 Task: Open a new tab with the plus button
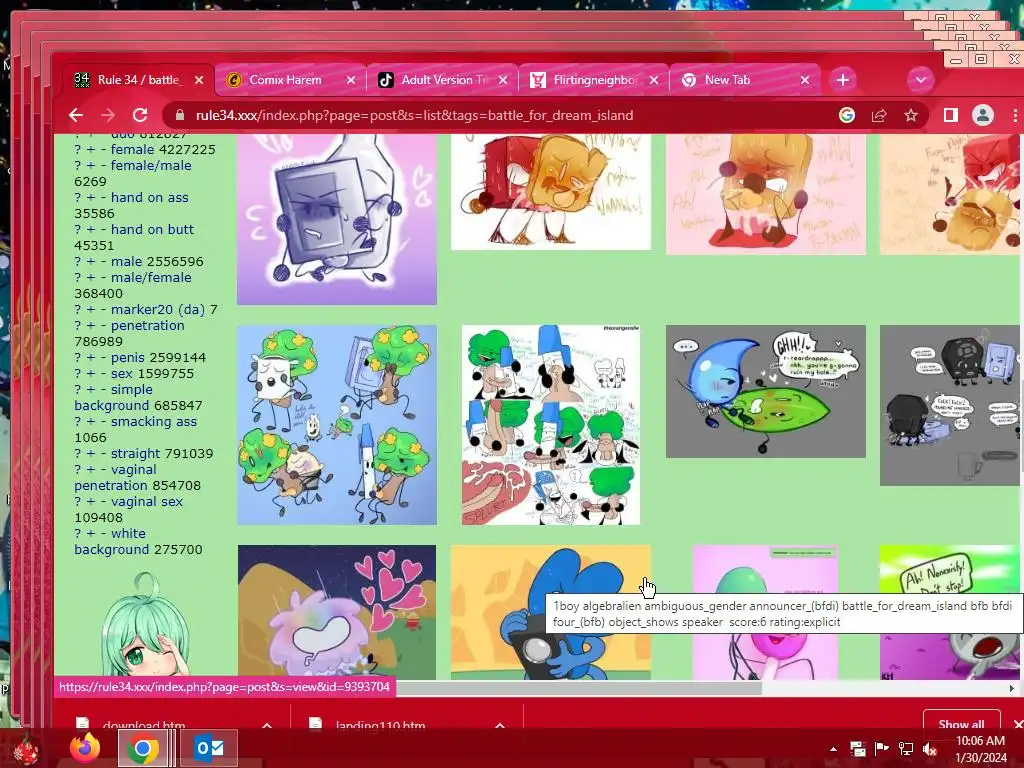click(842, 80)
